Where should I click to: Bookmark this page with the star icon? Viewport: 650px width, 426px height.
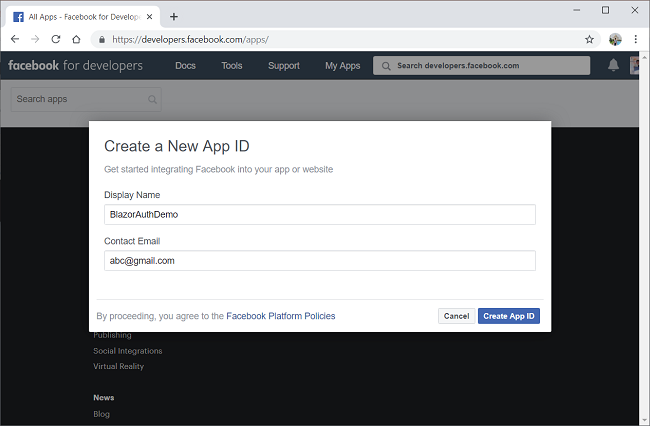[x=590, y=39]
